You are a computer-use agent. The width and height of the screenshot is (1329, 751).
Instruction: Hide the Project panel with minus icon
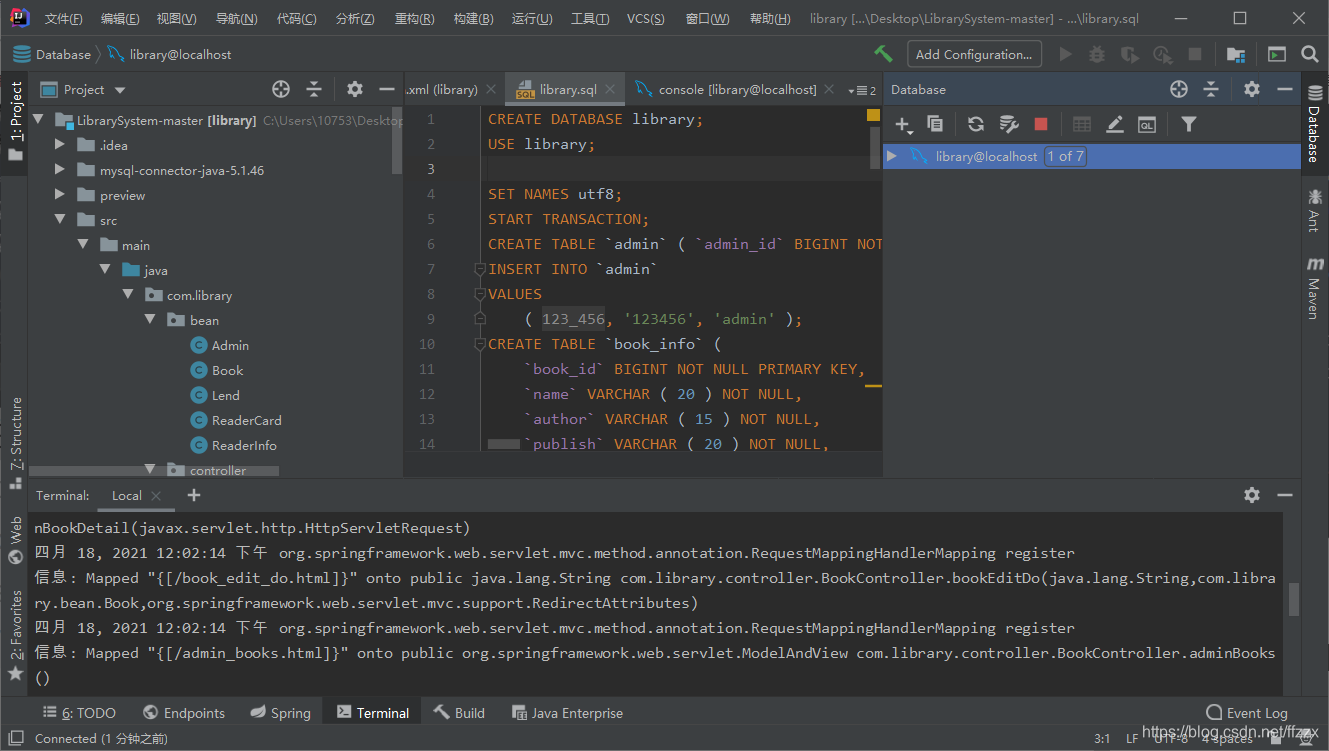tap(387, 89)
